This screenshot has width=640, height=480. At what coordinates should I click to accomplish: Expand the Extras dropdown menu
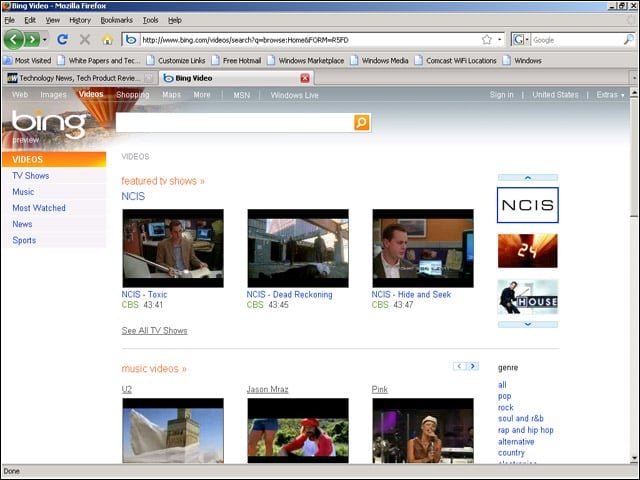point(610,95)
